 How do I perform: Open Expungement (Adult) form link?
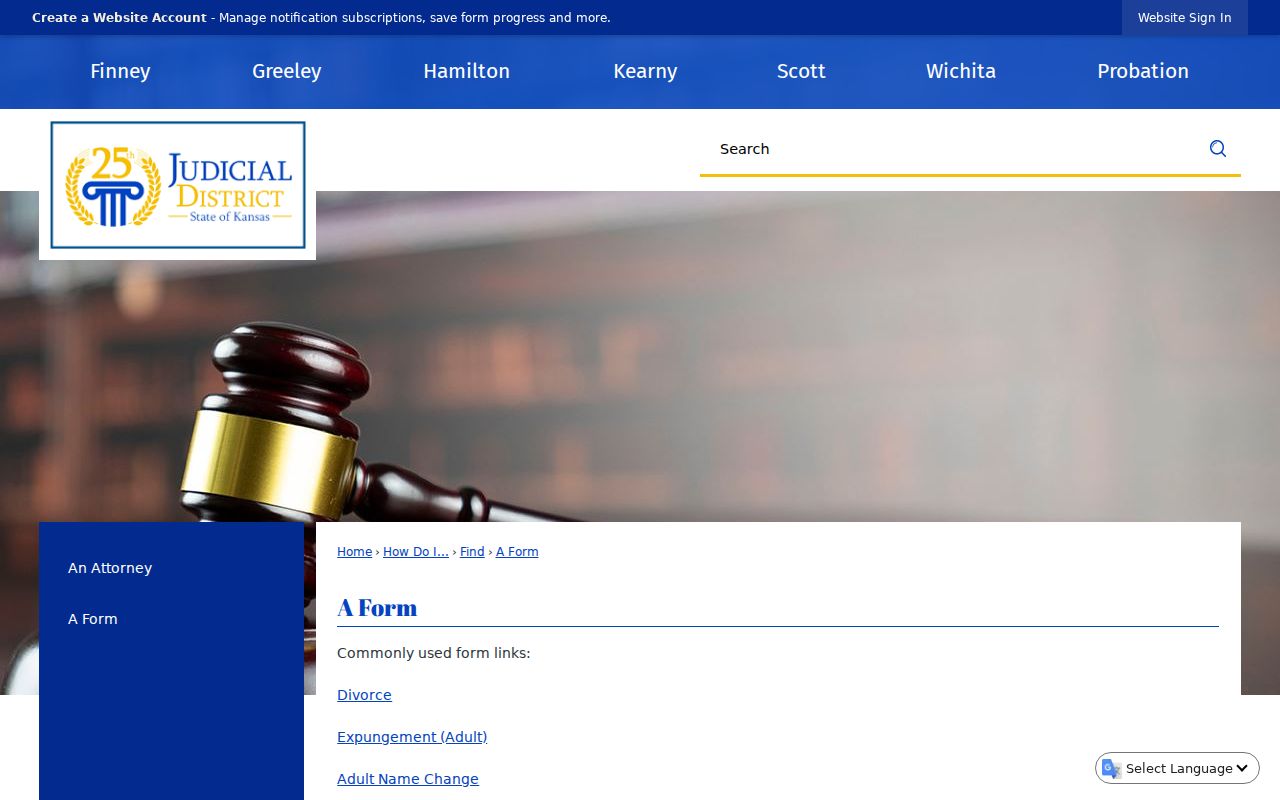pyautogui.click(x=412, y=737)
